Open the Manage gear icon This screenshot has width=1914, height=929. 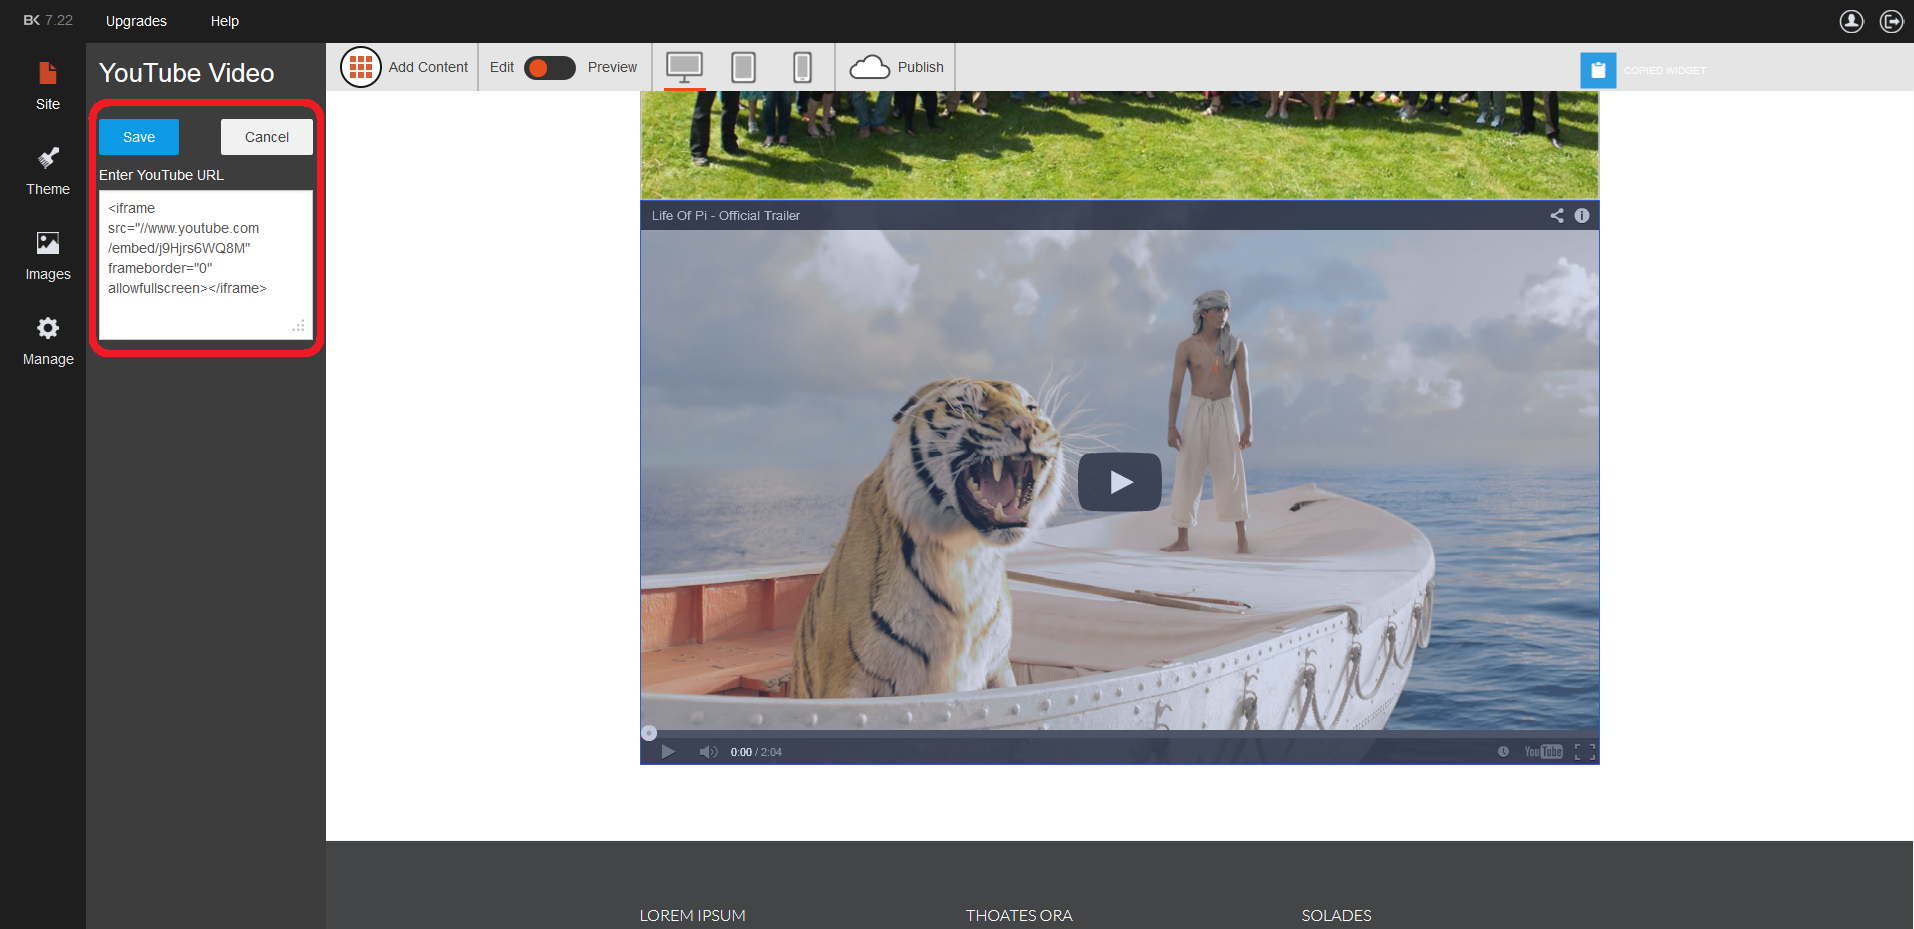(x=47, y=328)
